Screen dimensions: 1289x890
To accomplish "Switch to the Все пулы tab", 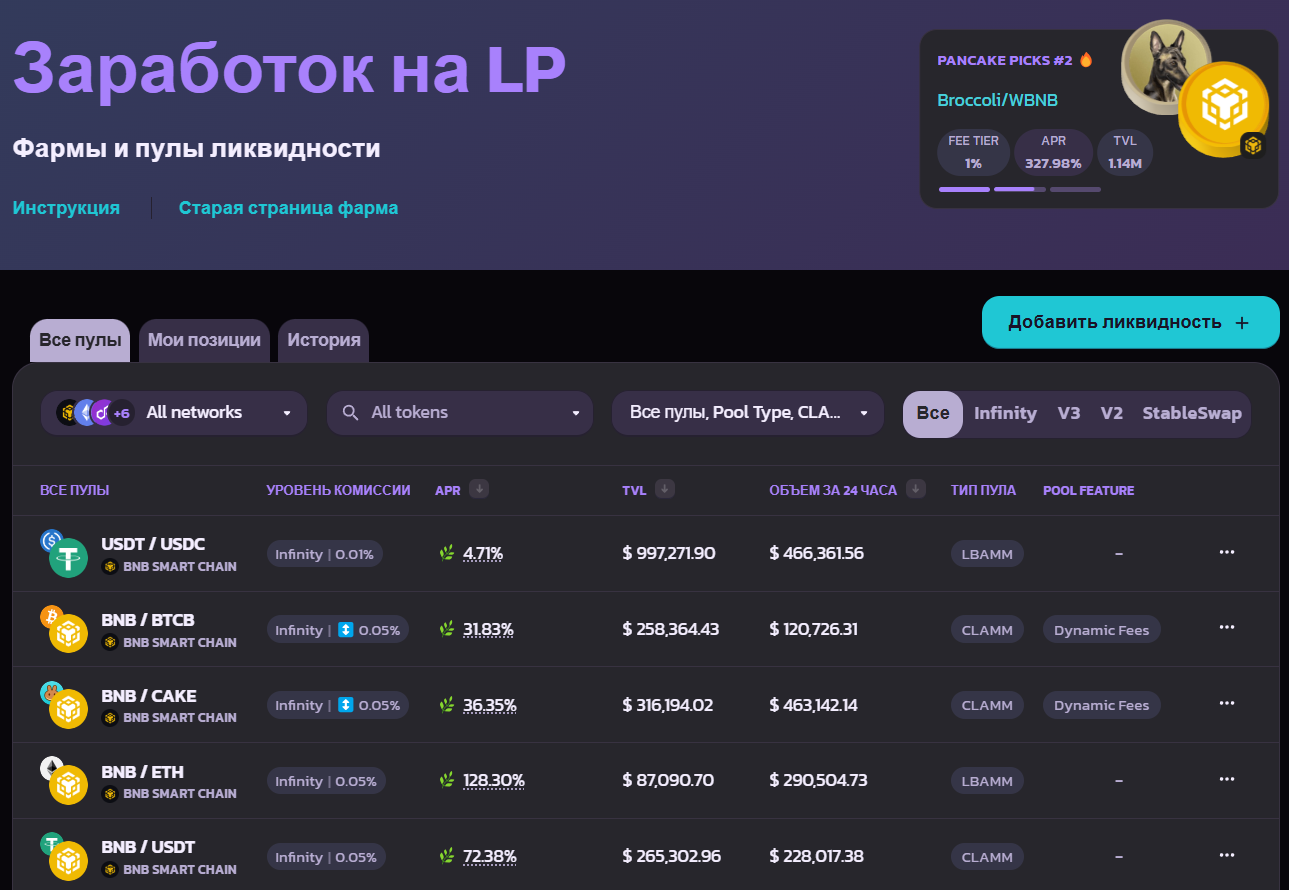I will [80, 341].
